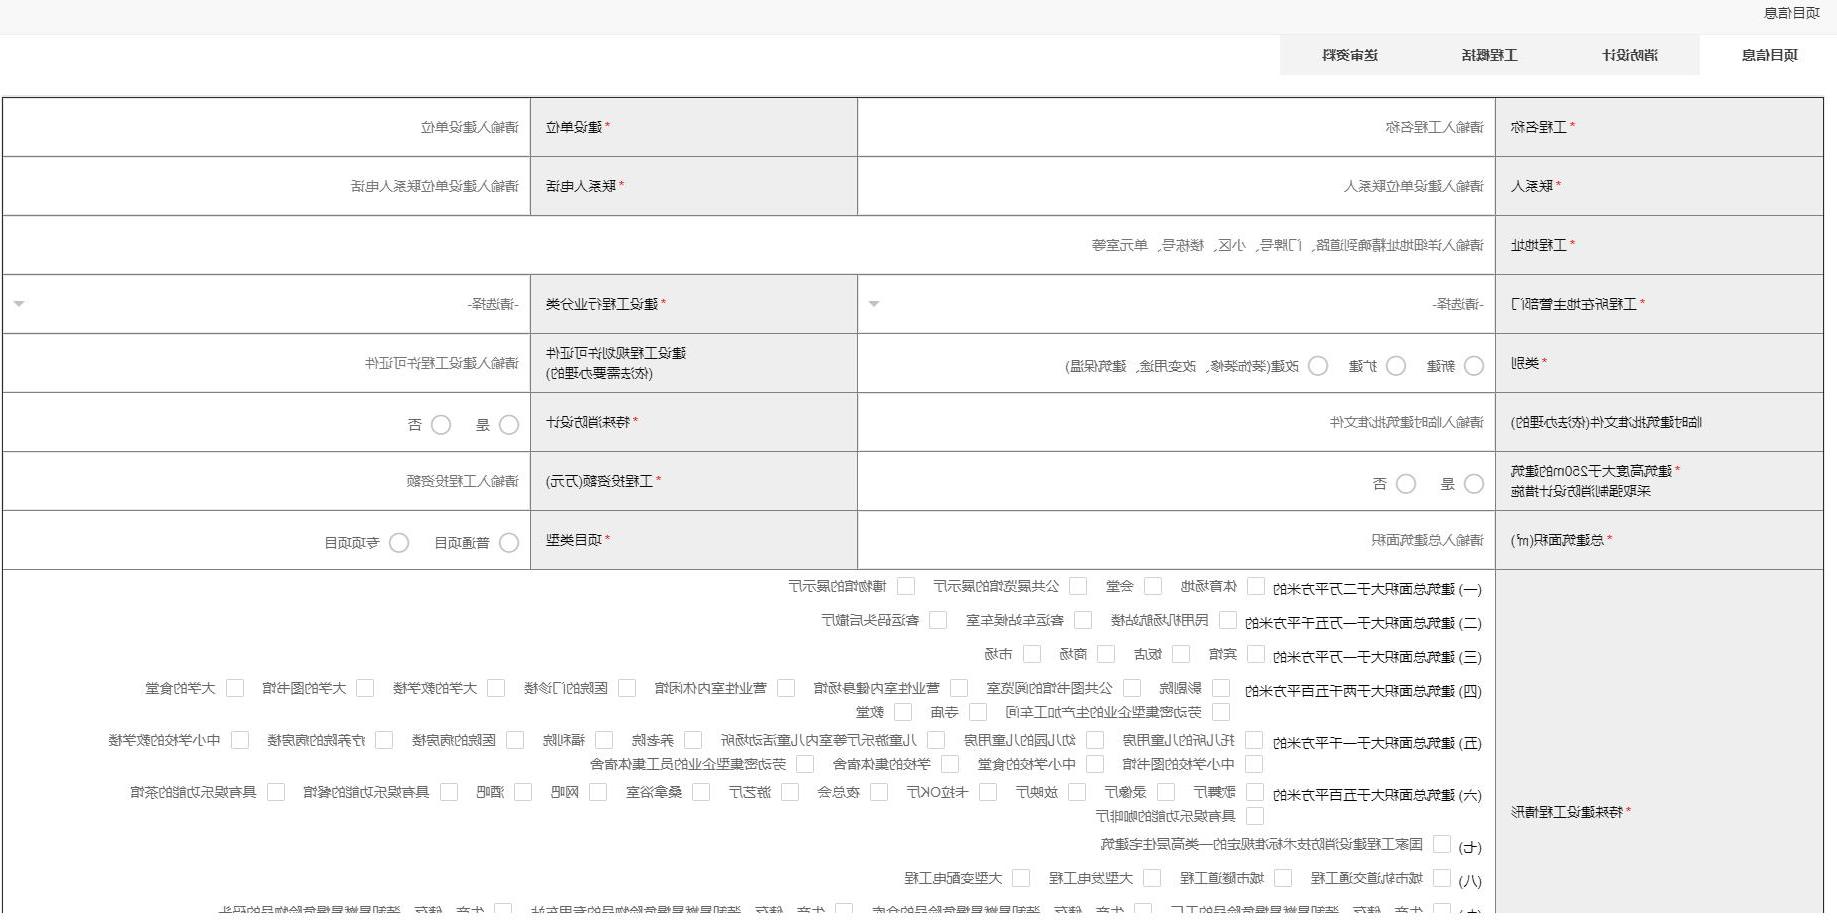
Task: Check the 营业性室内健身场馆 checkbox
Action: coord(958,688)
